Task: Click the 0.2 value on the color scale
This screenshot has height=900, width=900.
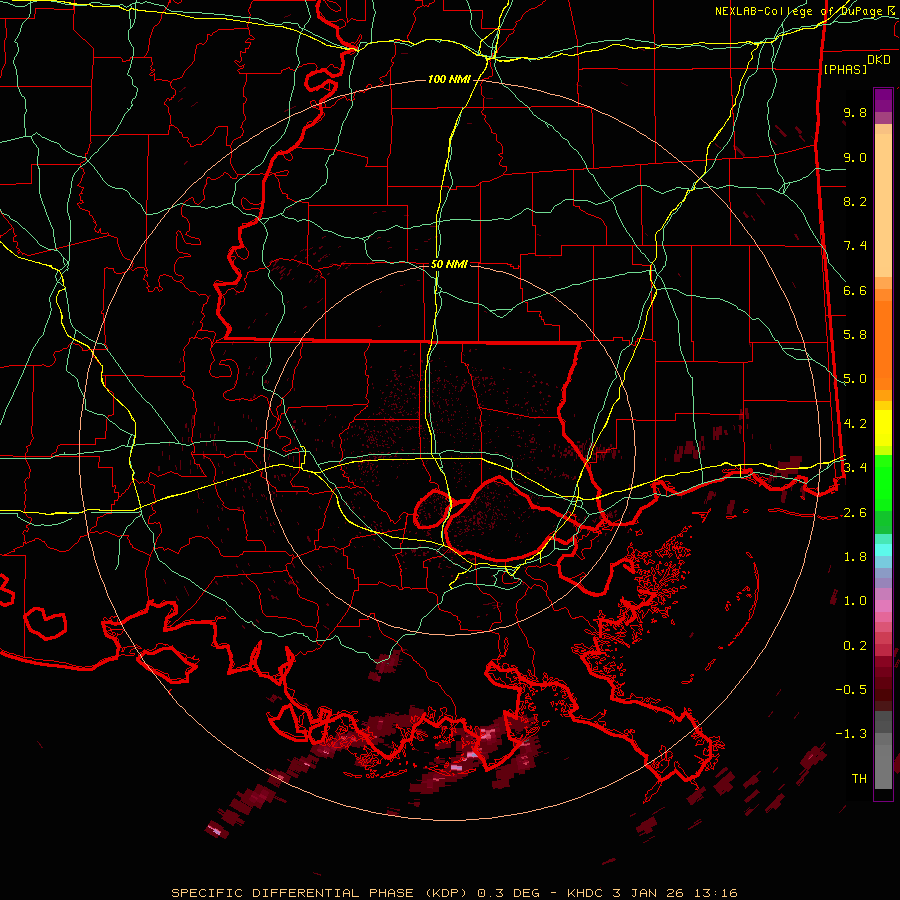Action: [855, 646]
